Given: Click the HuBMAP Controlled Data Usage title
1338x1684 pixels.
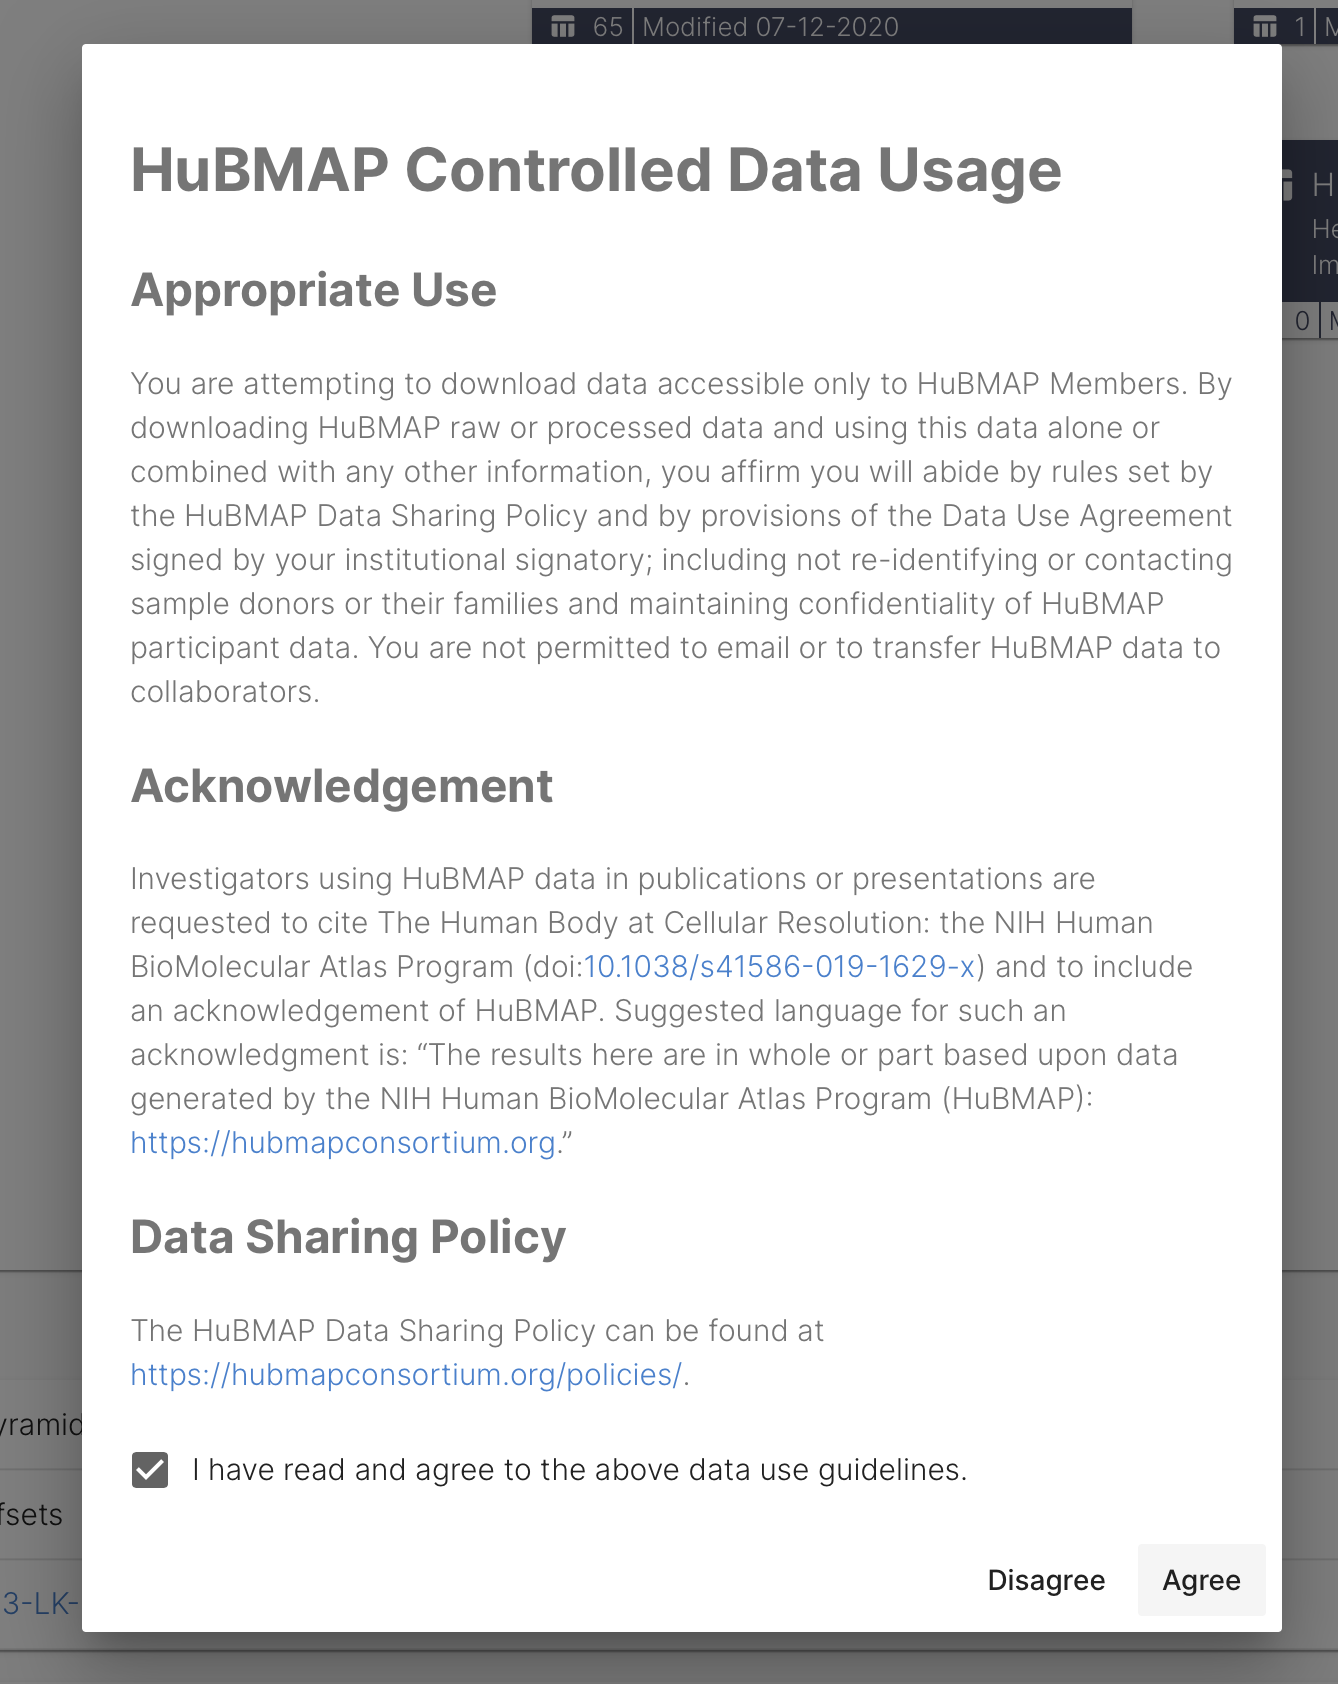Looking at the screenshot, I should (596, 169).
